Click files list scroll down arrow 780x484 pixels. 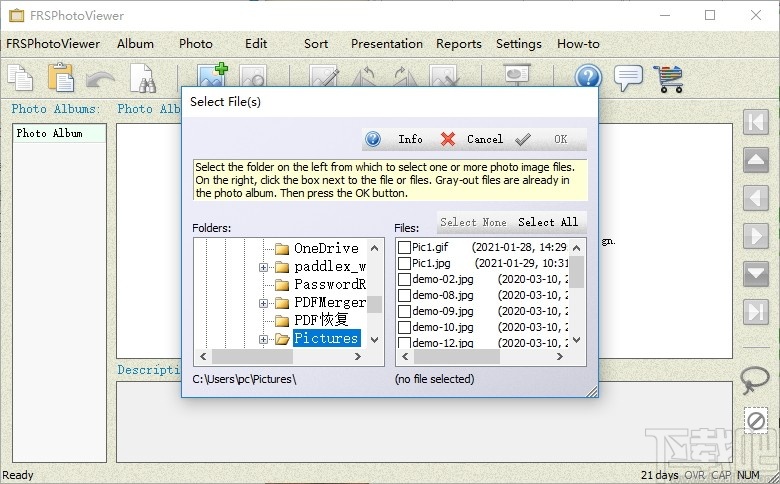pyautogui.click(x=577, y=340)
